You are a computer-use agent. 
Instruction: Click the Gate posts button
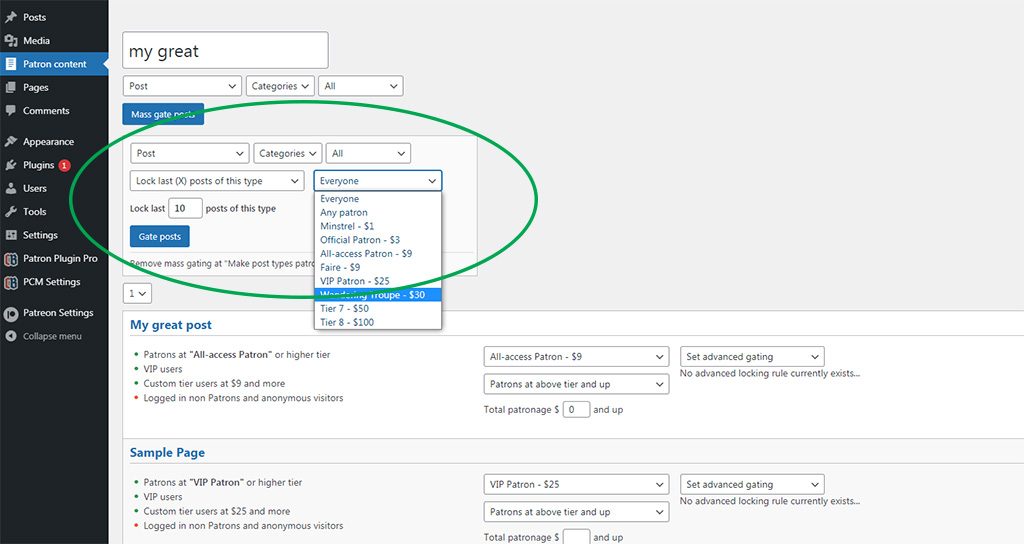point(159,236)
